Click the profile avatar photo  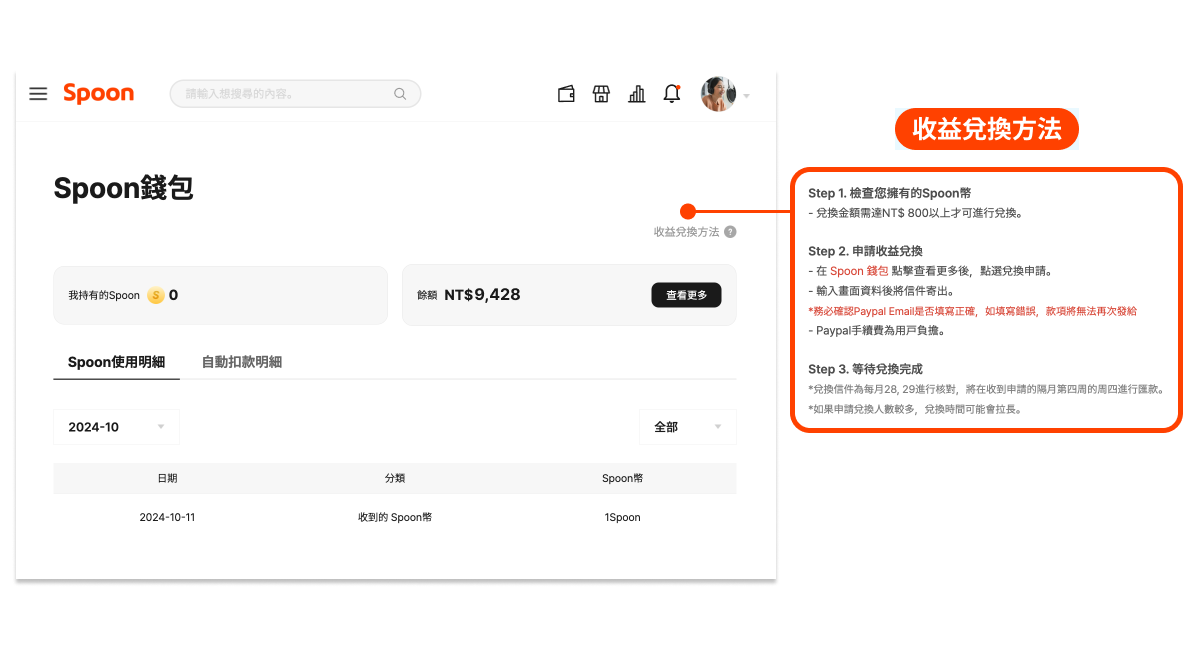pyautogui.click(x=718, y=94)
